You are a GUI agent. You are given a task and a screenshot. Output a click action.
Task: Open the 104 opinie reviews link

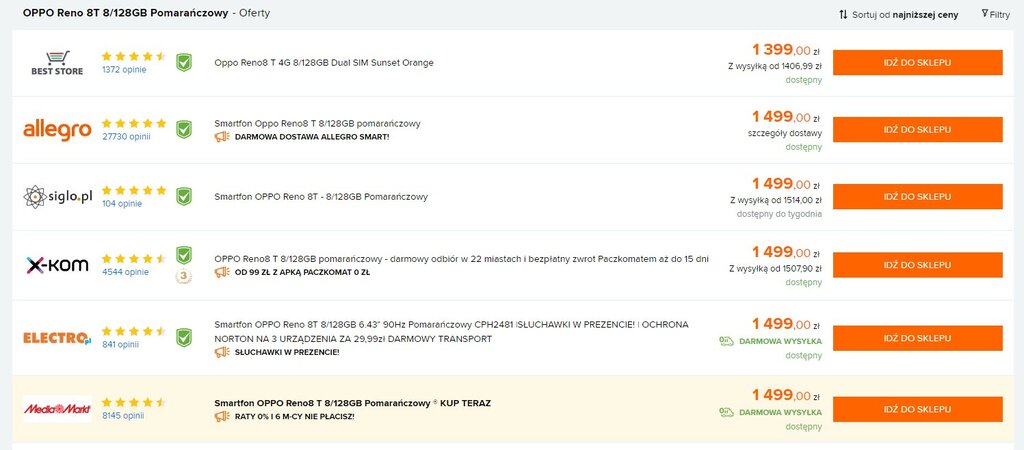[121, 204]
